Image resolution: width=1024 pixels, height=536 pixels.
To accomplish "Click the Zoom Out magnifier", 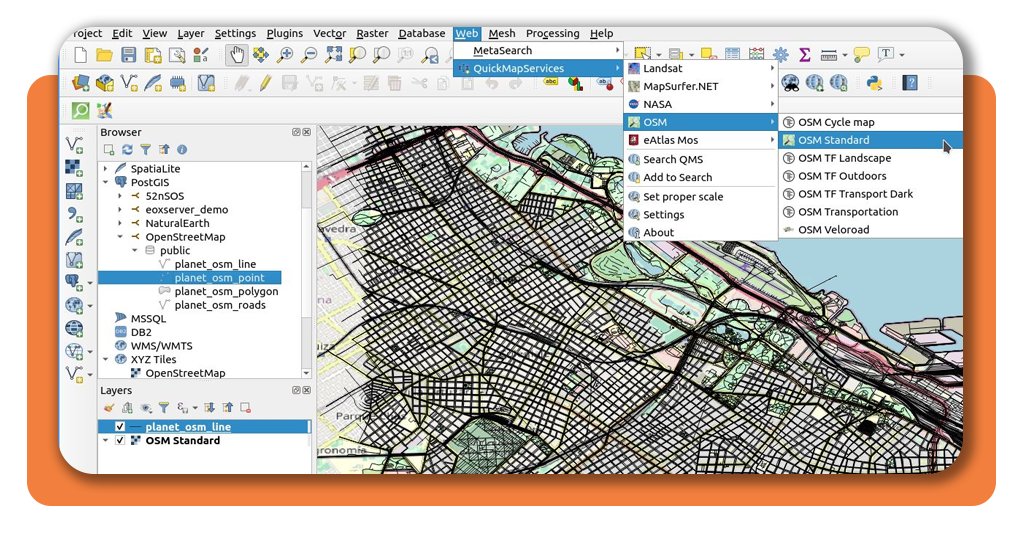I will click(x=309, y=55).
